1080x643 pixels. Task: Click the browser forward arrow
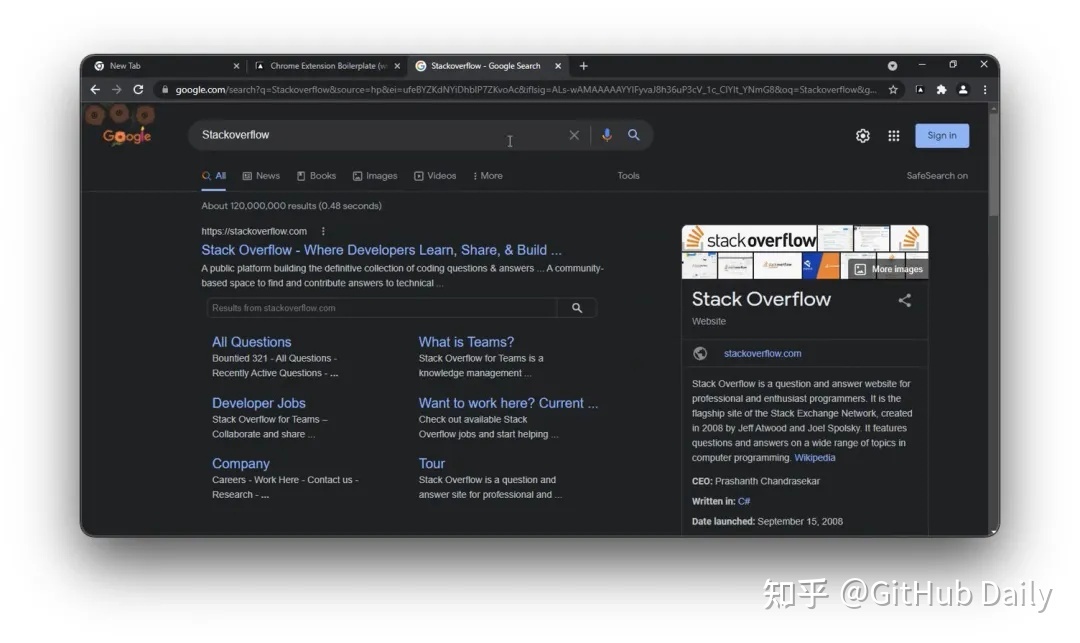pos(116,89)
